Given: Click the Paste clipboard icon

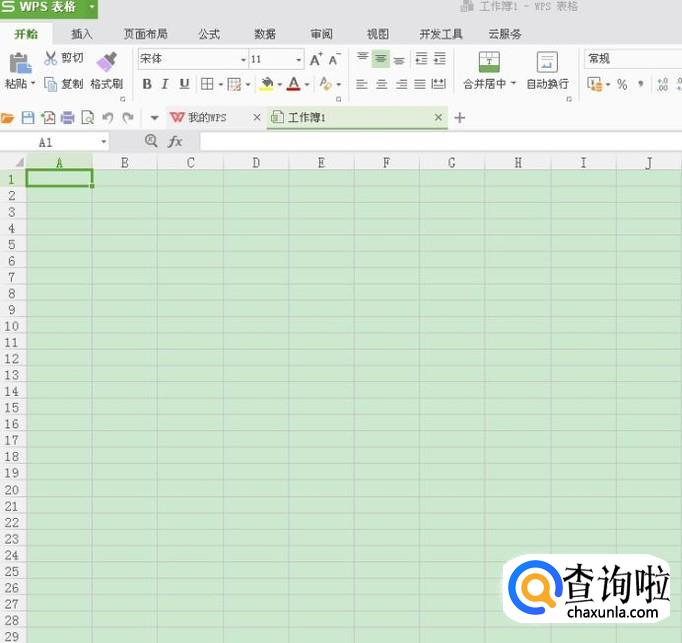Looking at the screenshot, I should coord(20,63).
